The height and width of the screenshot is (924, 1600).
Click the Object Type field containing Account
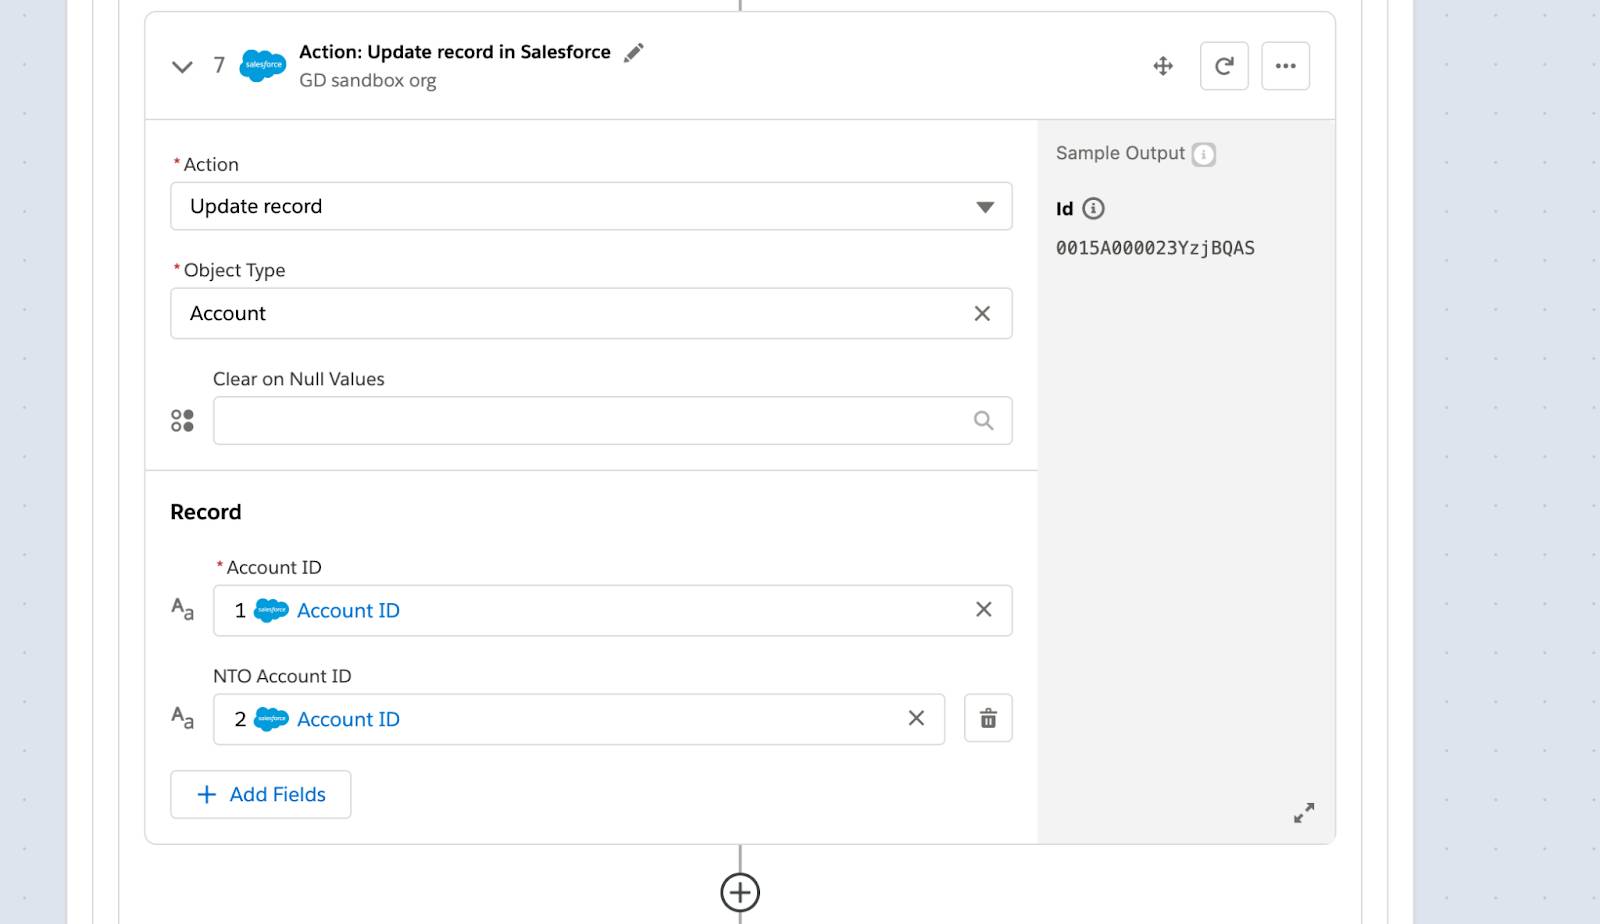click(591, 313)
